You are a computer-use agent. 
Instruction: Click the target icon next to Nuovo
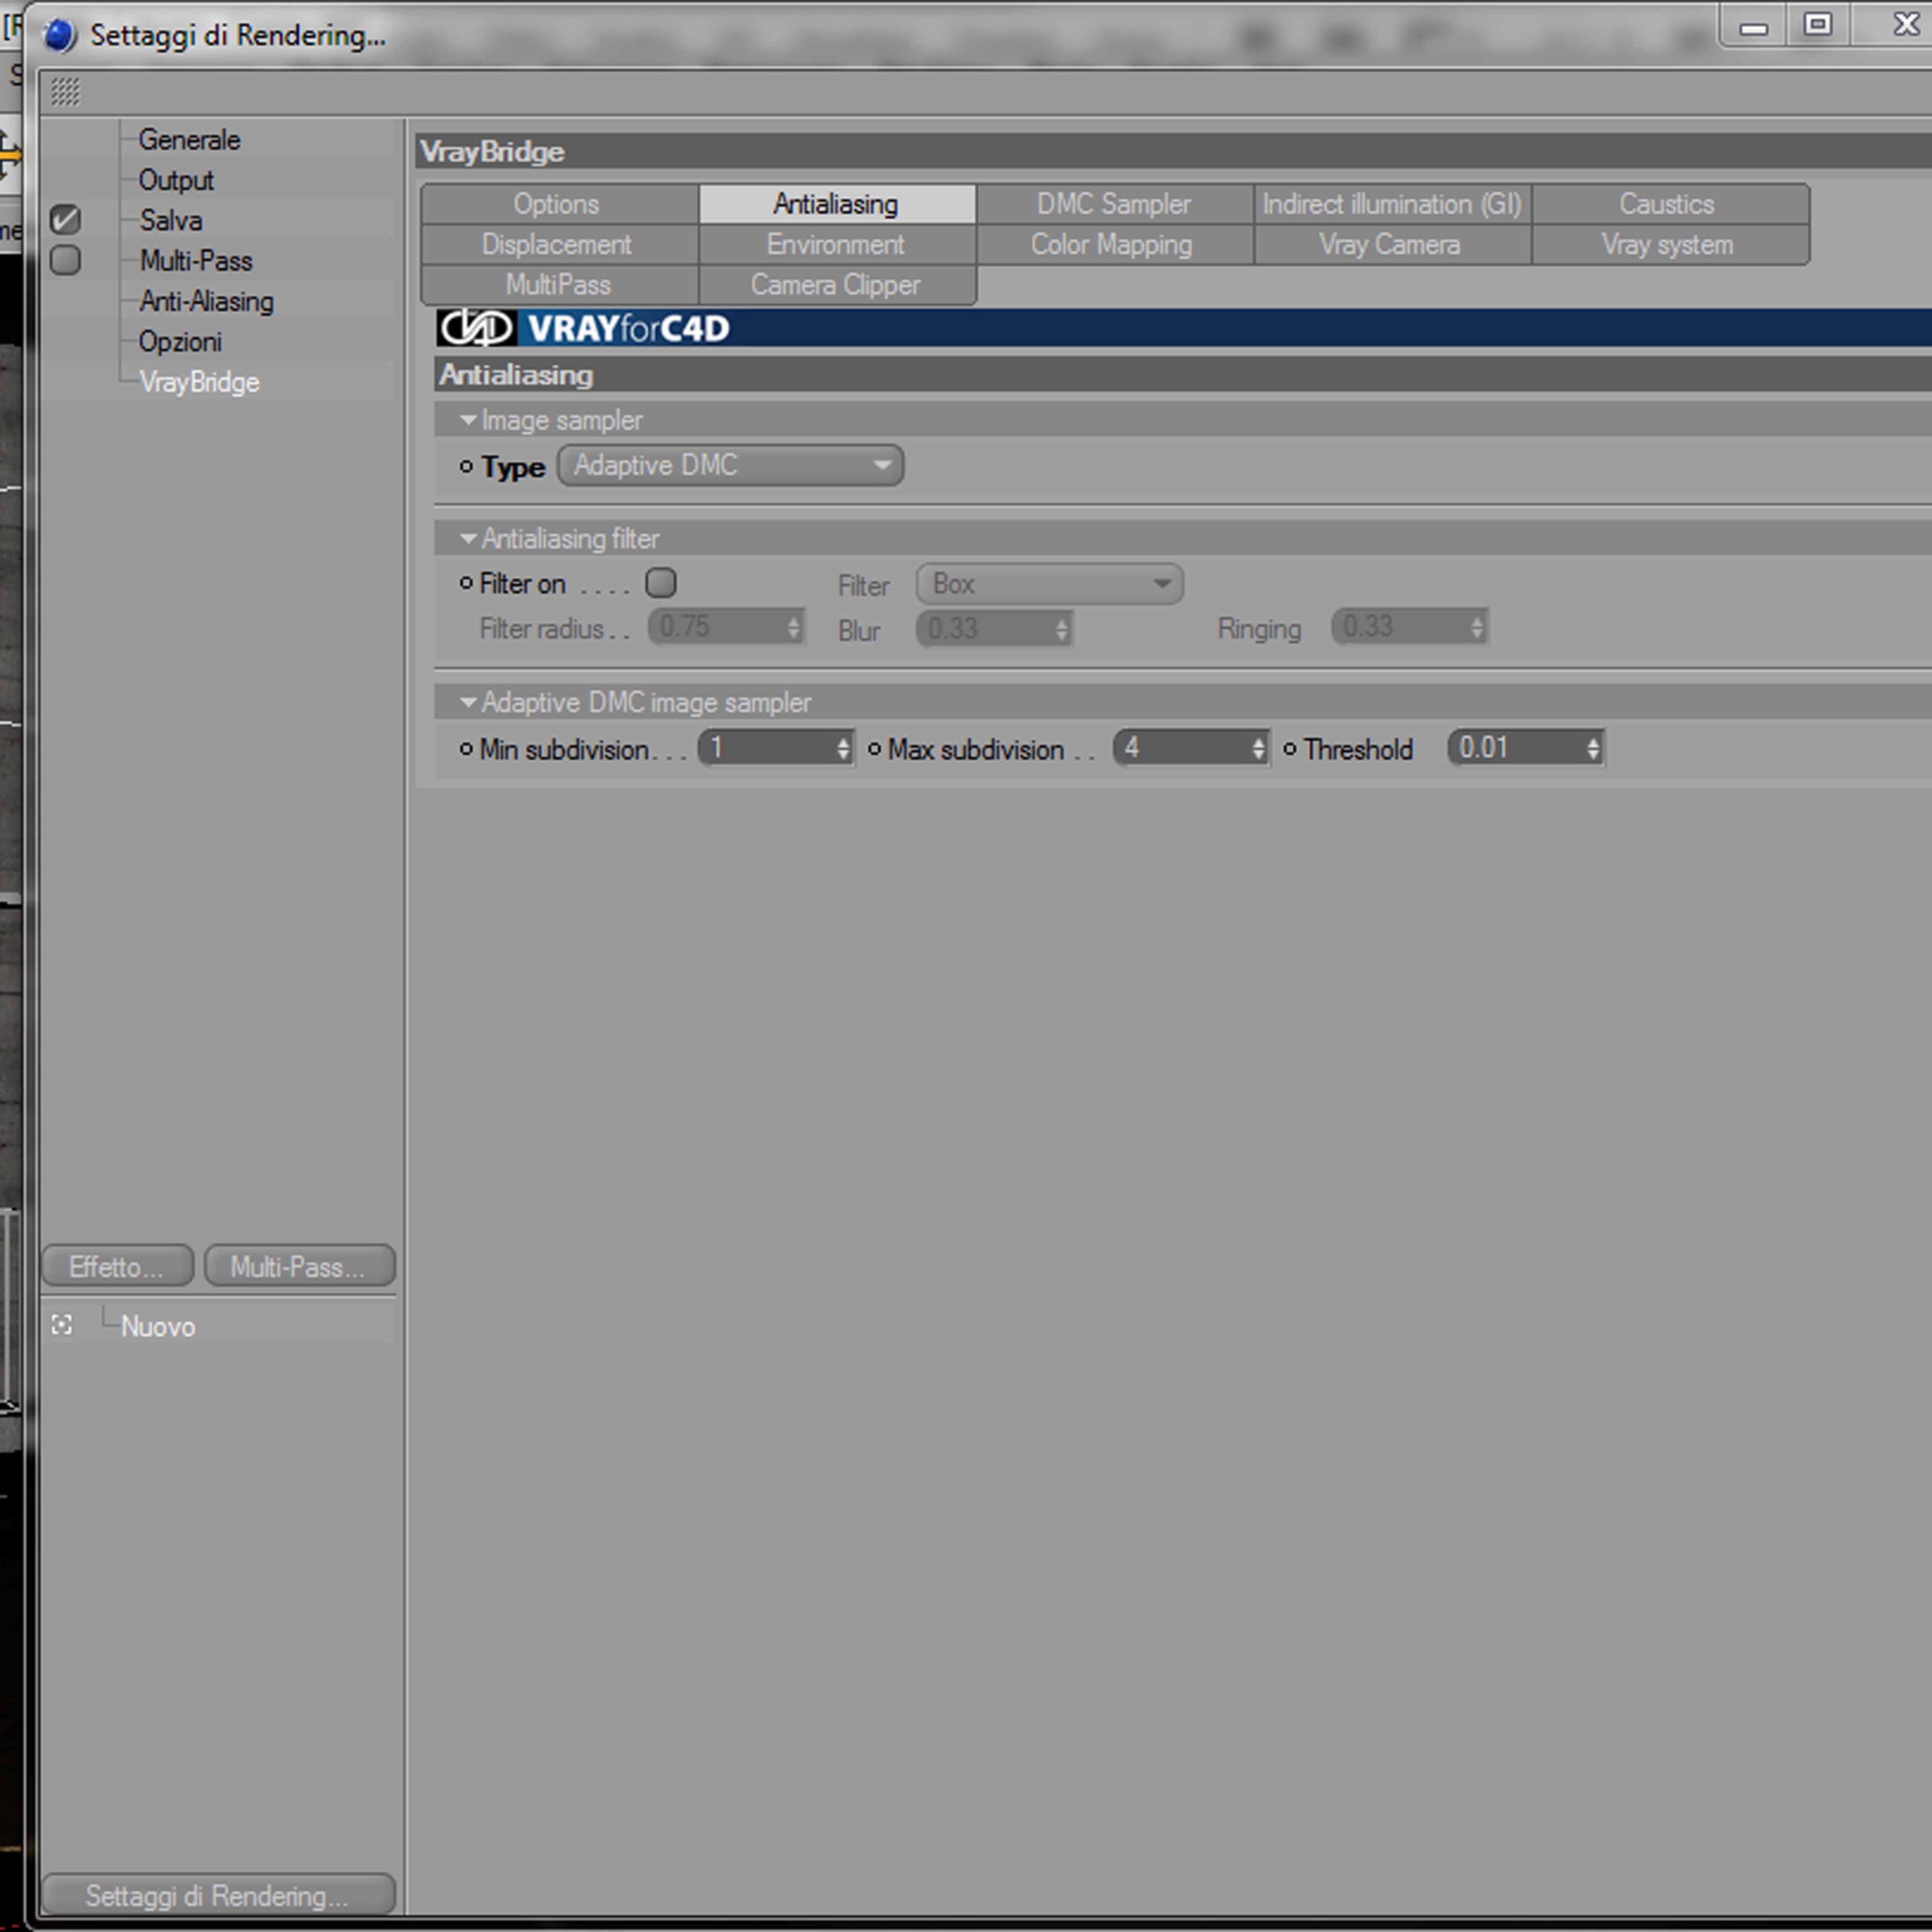[62, 1325]
